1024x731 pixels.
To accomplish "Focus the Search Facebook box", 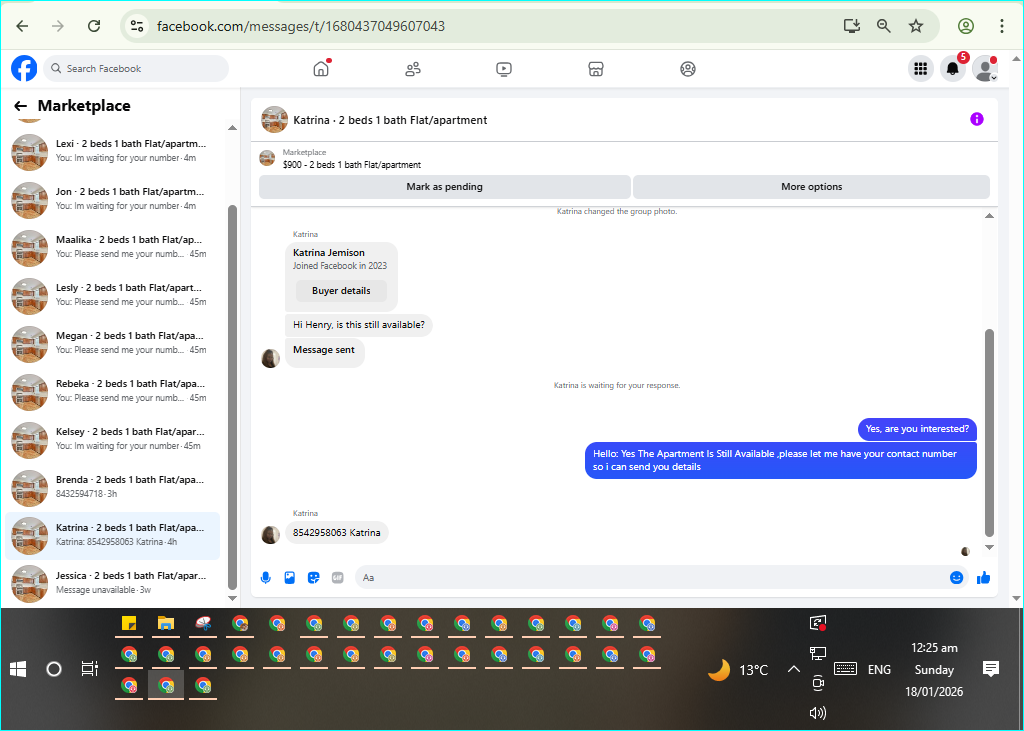I will coord(136,69).
